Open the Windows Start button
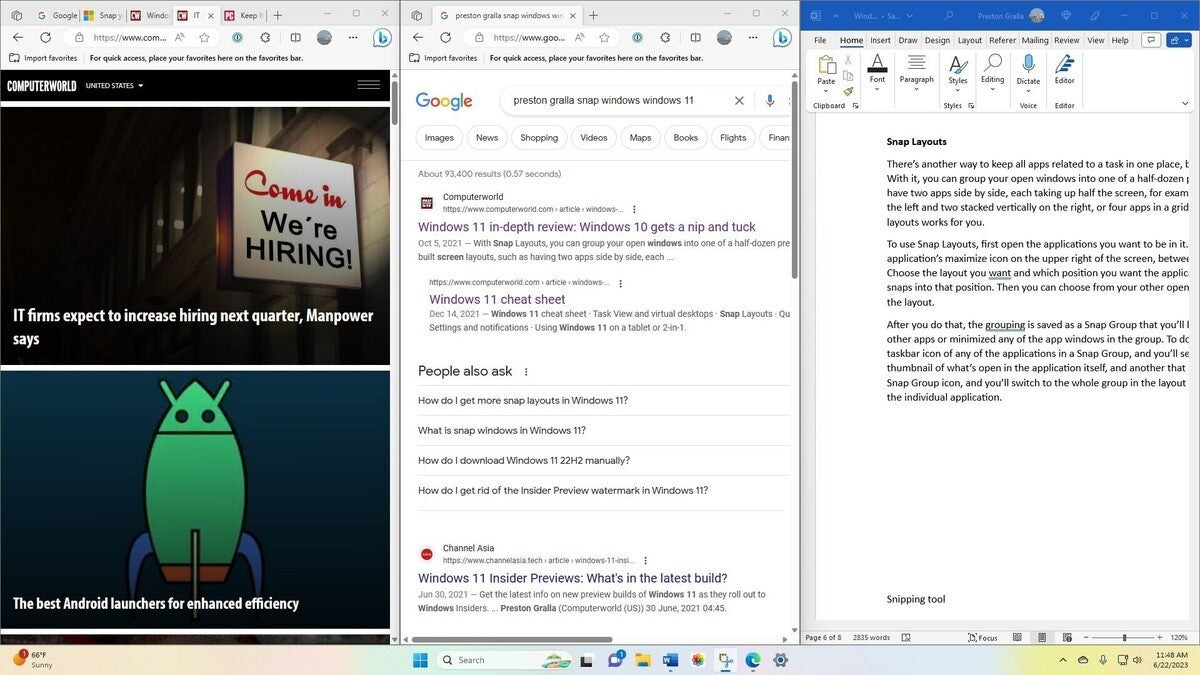Screen dimensions: 1200x675 pyautogui.click(x=420, y=660)
